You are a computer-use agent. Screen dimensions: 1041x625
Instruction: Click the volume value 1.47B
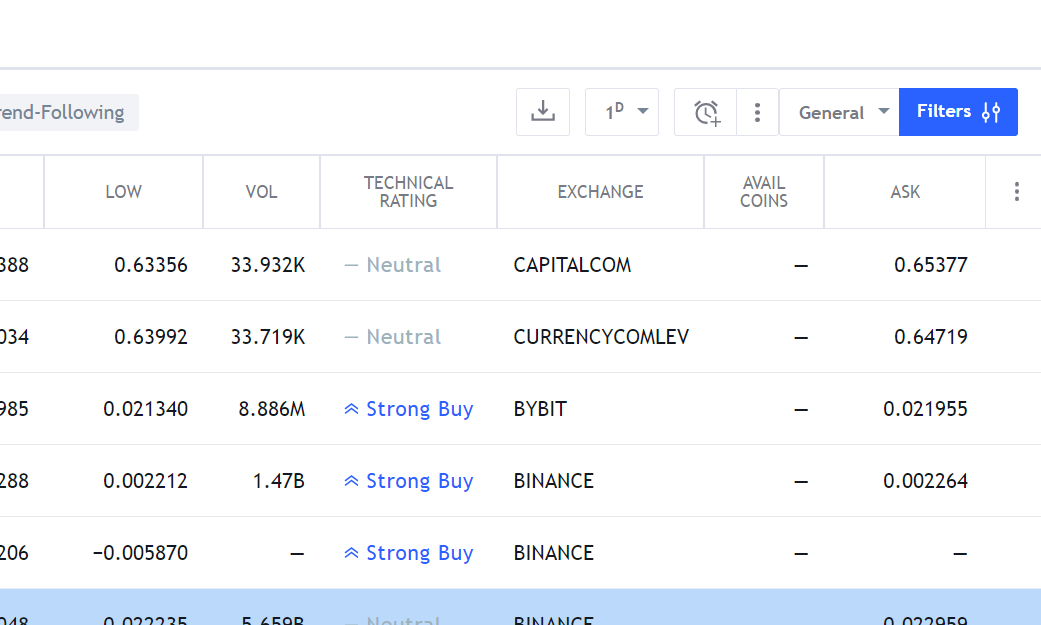coord(278,481)
